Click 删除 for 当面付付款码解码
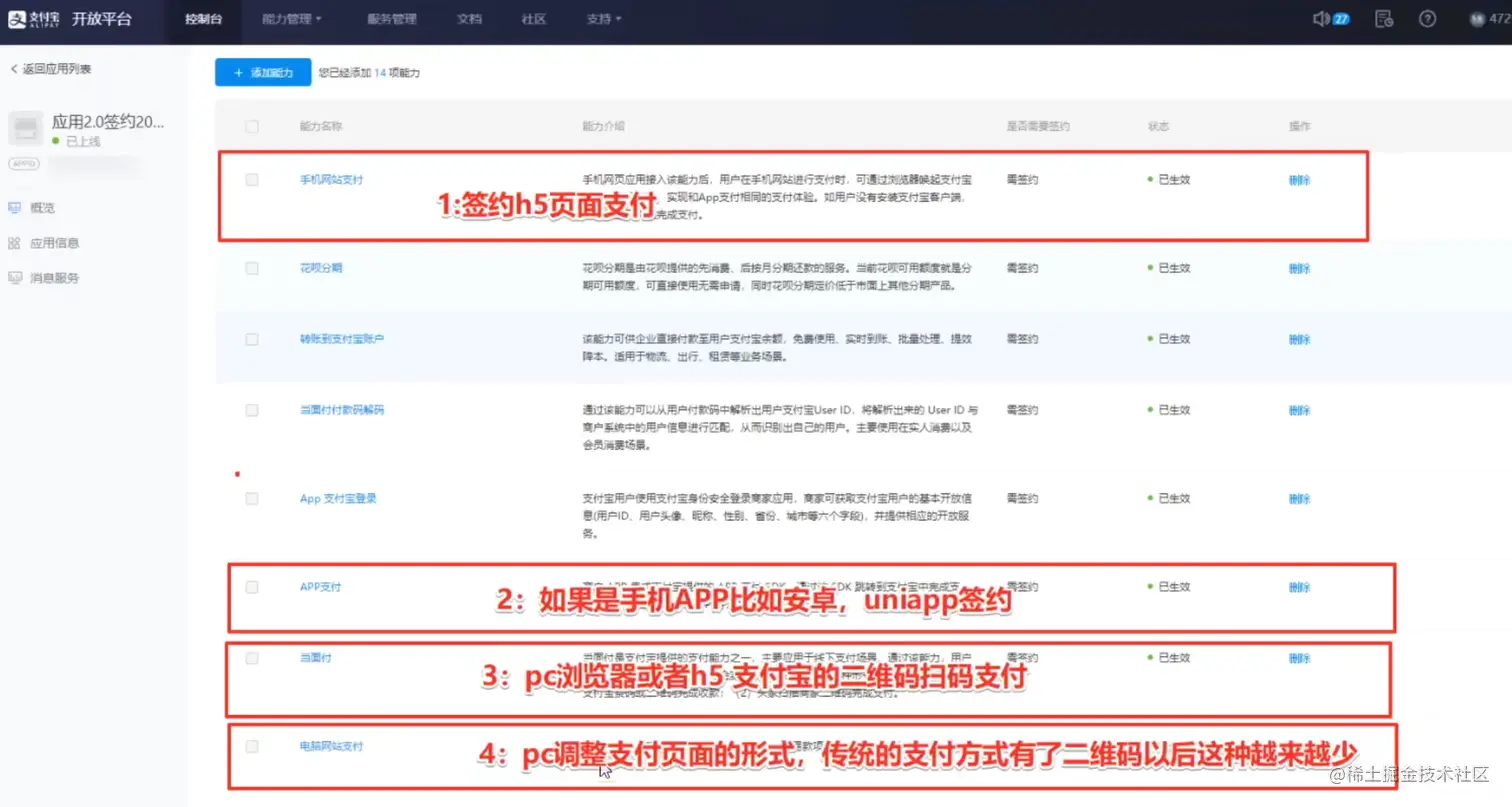 (1299, 410)
